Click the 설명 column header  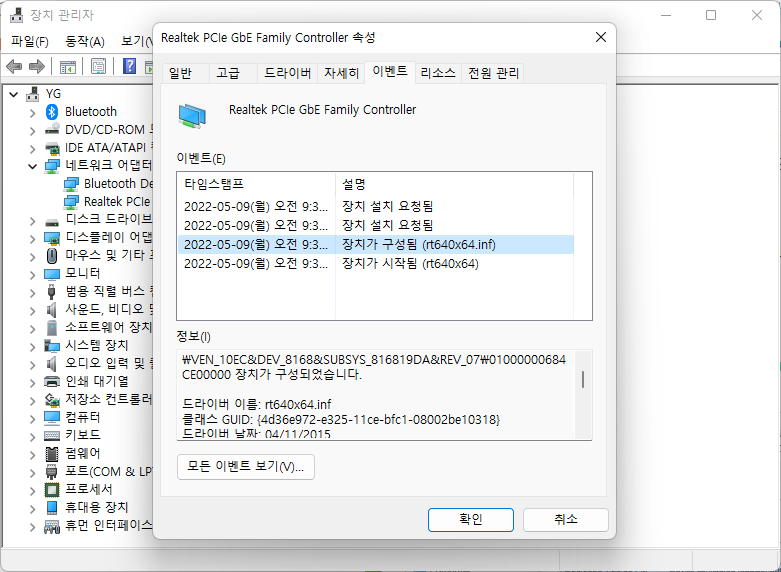(454, 184)
